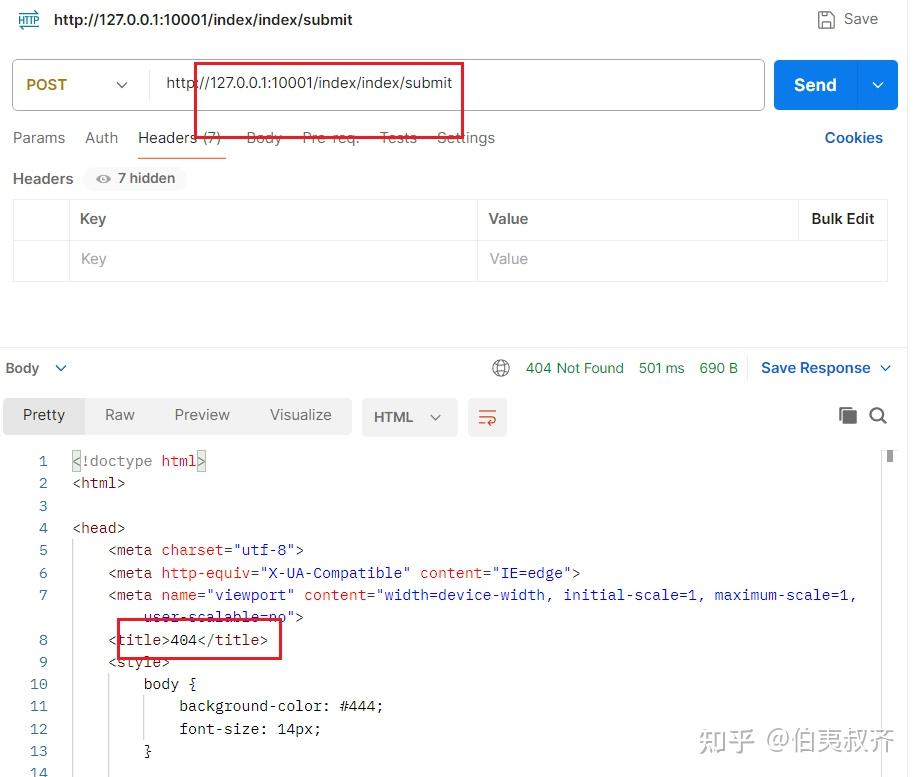Open the Cookies manager
This screenshot has height=777, width=917.
853,138
